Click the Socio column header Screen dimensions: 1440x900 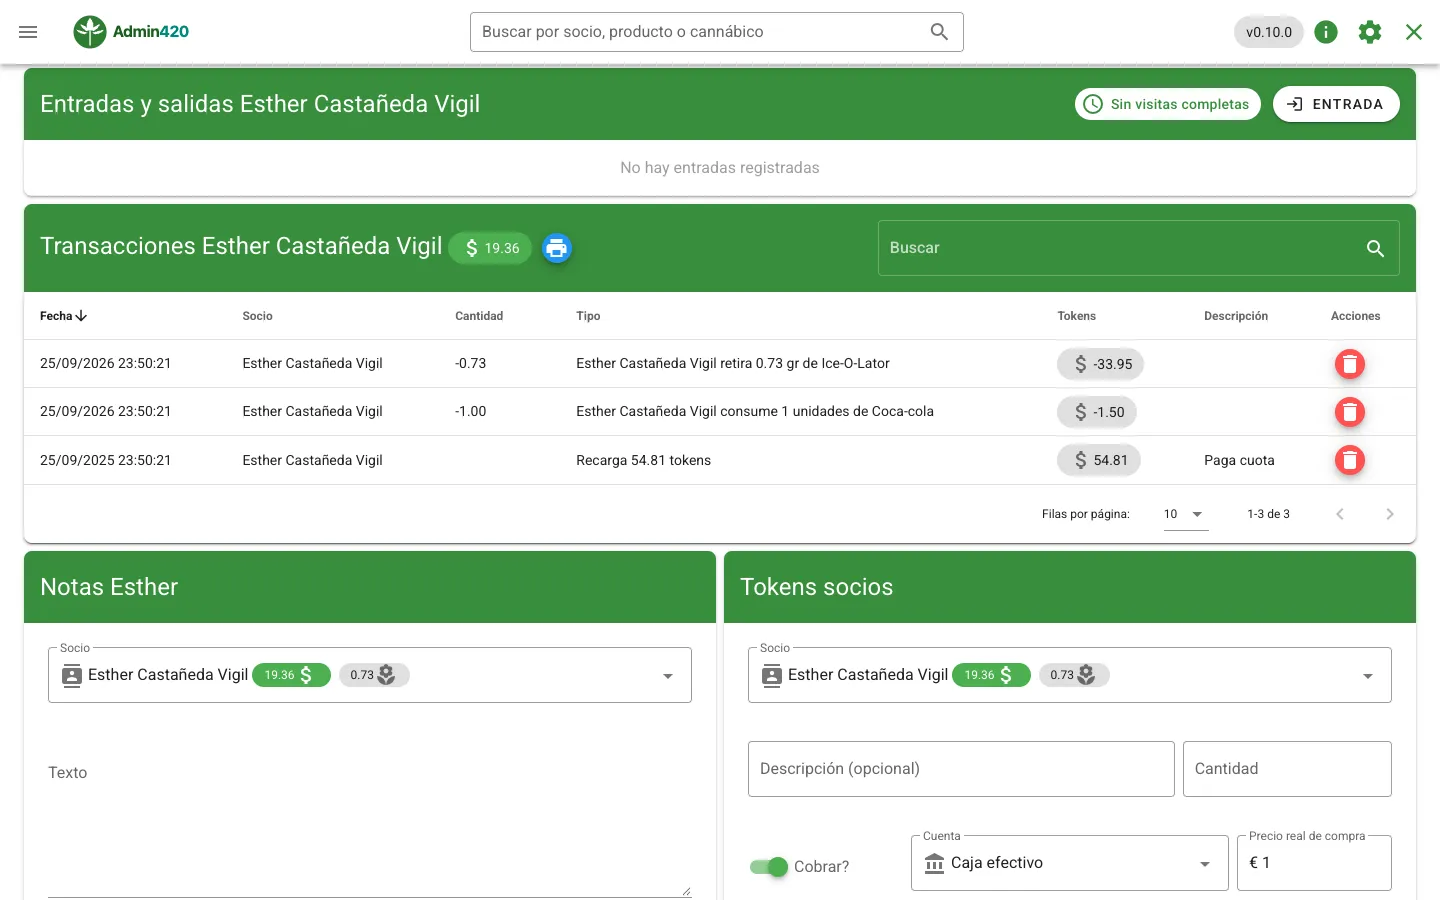[x=257, y=316]
